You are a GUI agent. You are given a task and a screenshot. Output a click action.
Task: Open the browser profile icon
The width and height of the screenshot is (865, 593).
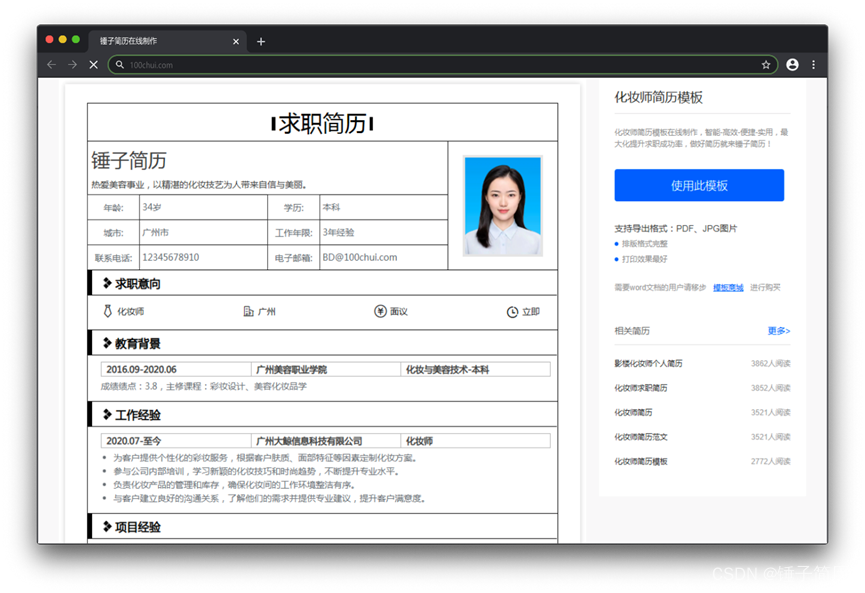tap(792, 65)
